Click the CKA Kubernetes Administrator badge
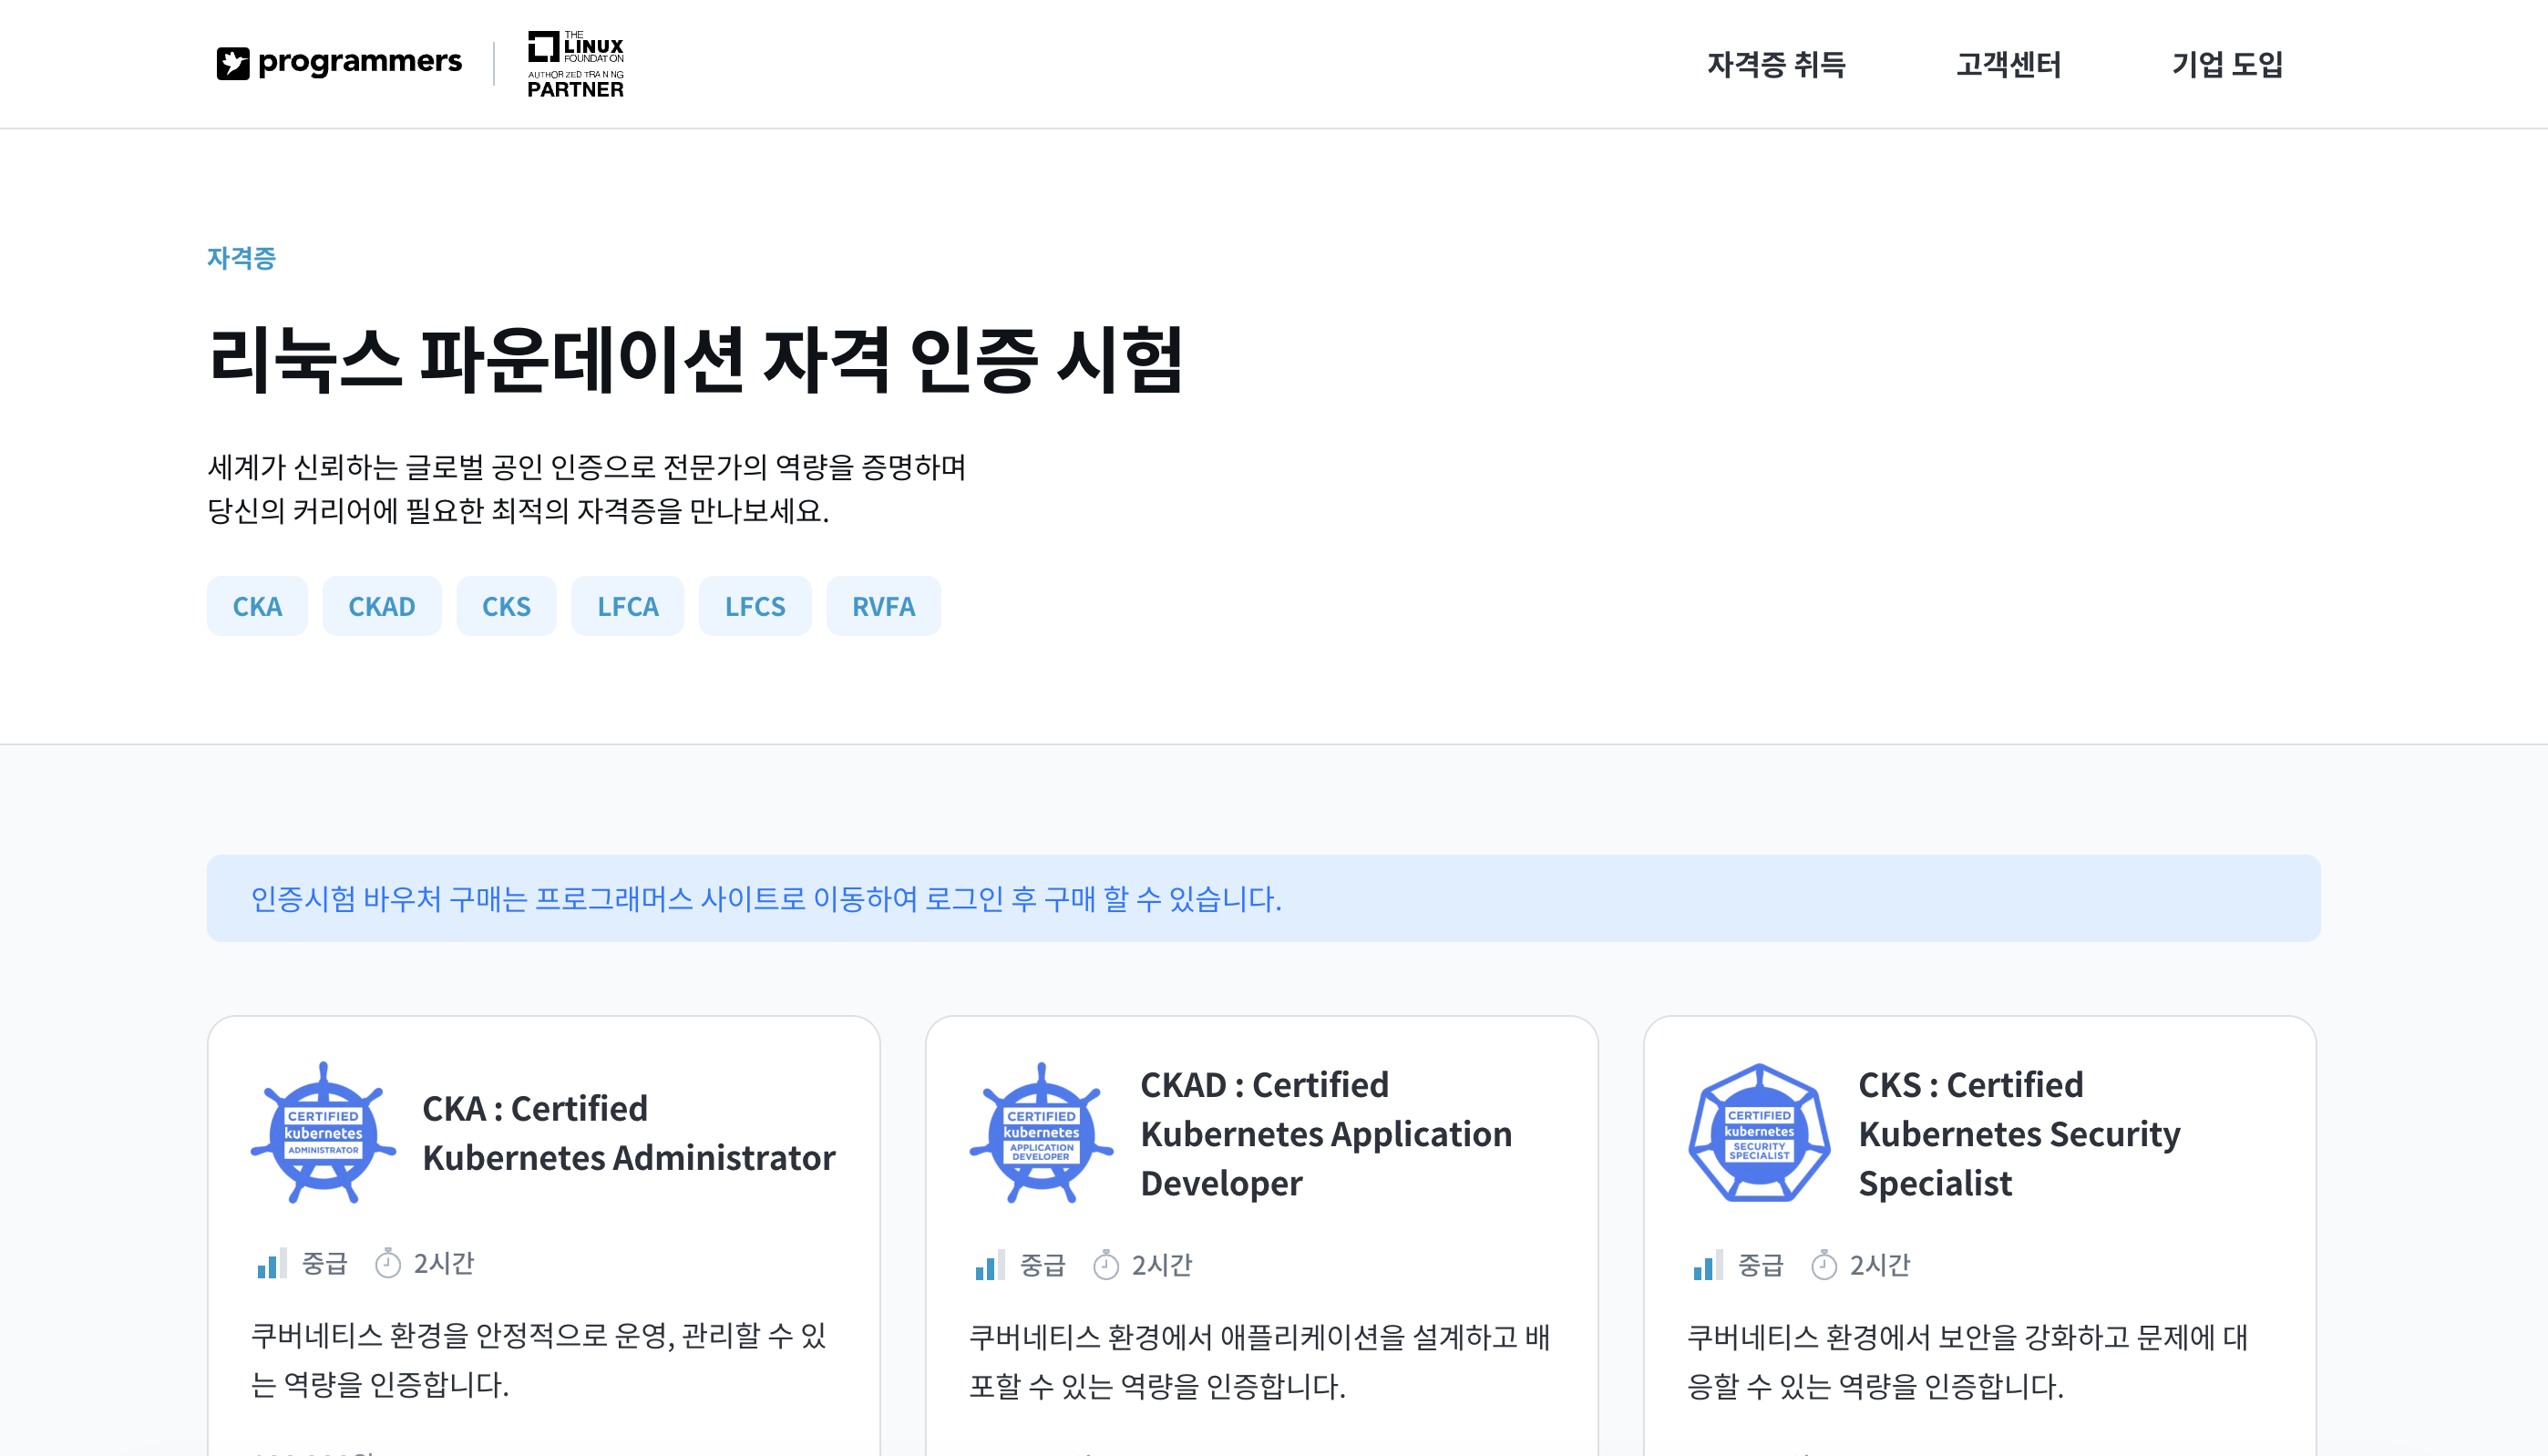Screen dimensions: 2548x1456 pyautogui.click(x=323, y=1133)
